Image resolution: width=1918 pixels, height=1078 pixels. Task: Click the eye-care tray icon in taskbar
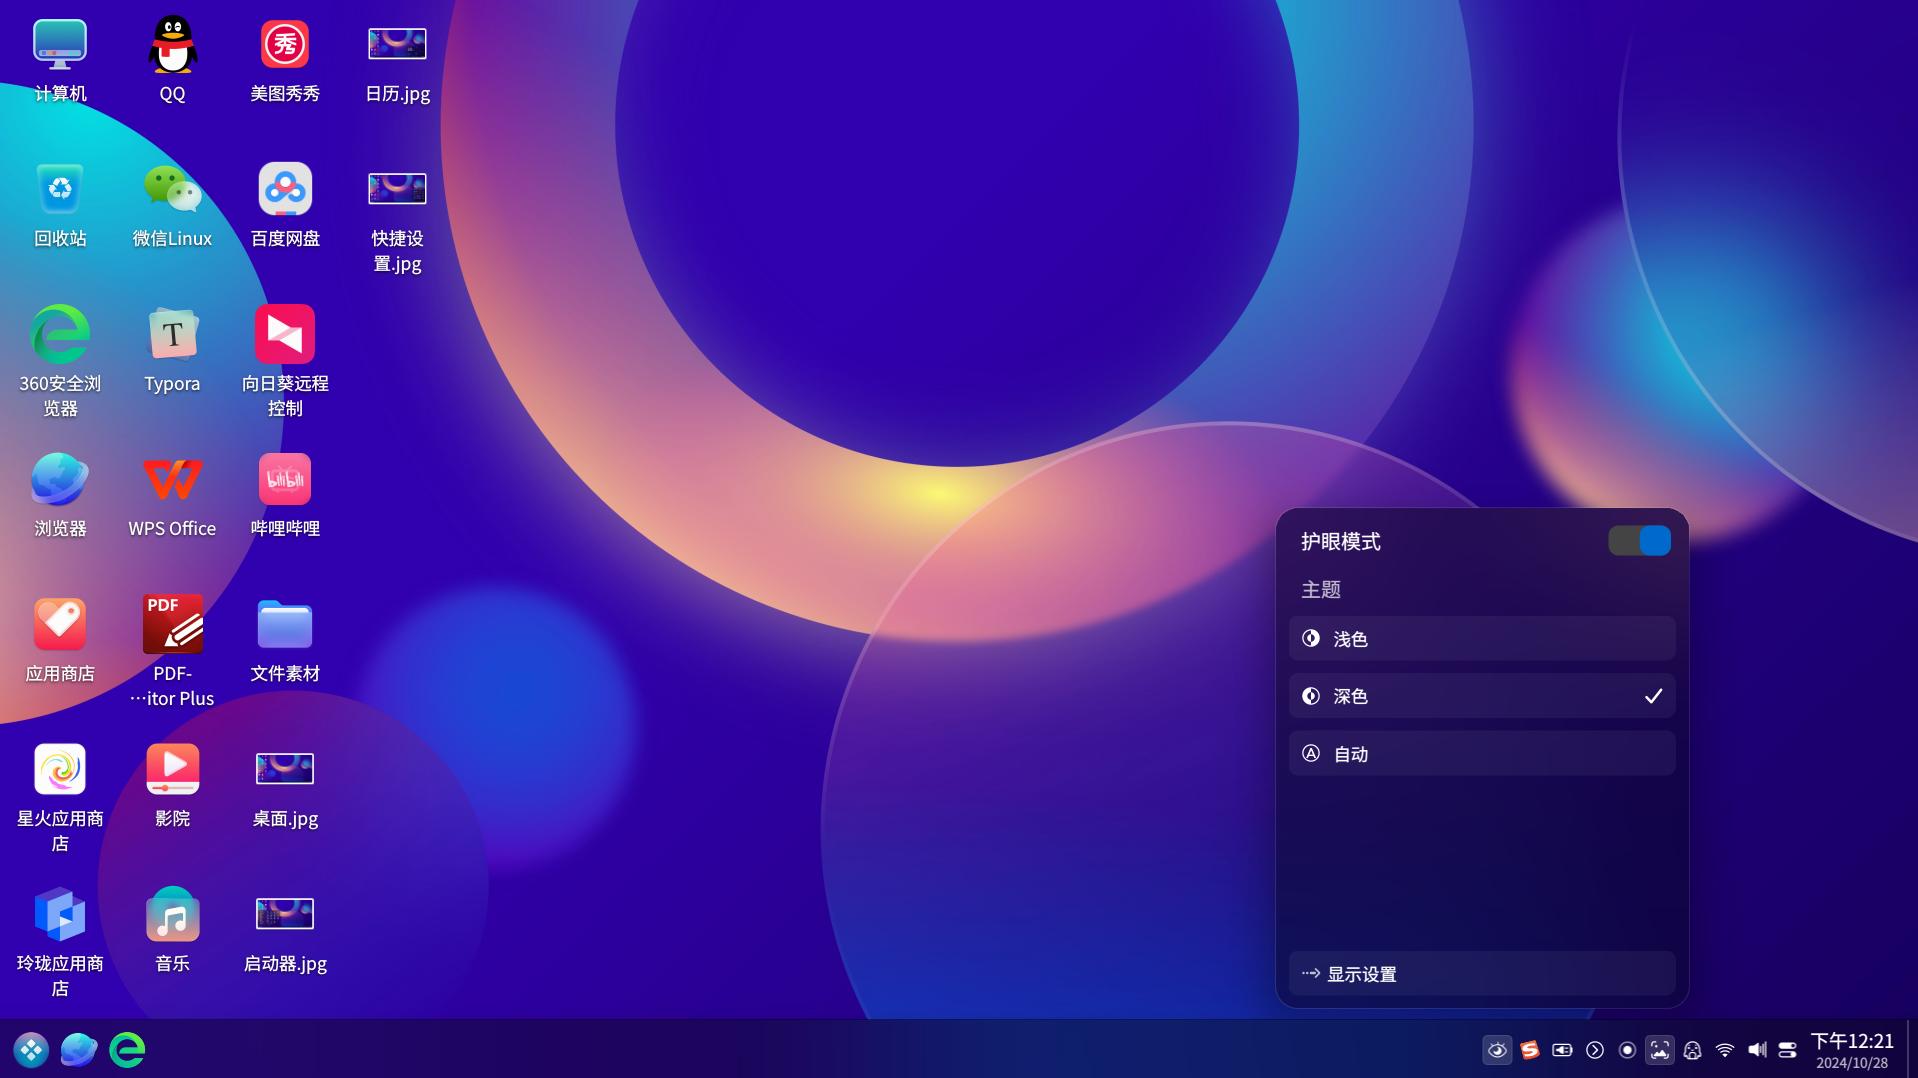[1497, 1050]
